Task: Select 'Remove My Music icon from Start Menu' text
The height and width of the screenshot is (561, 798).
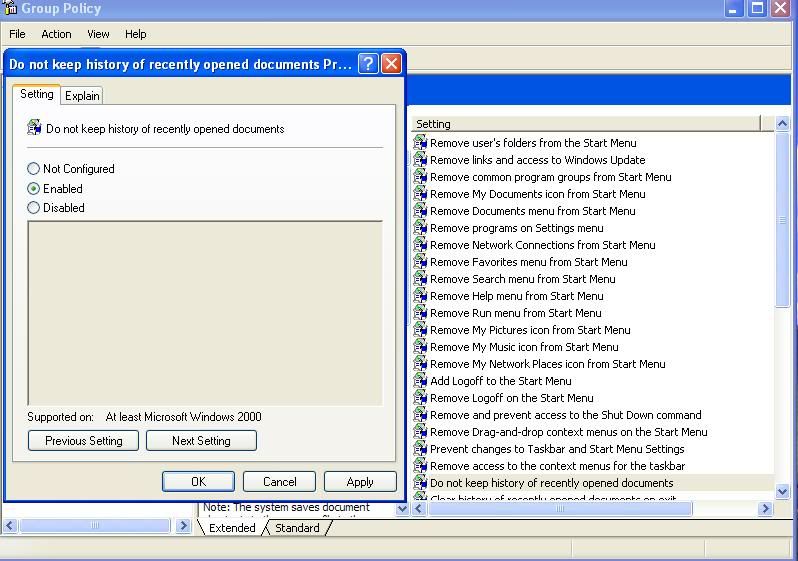Action: point(524,347)
